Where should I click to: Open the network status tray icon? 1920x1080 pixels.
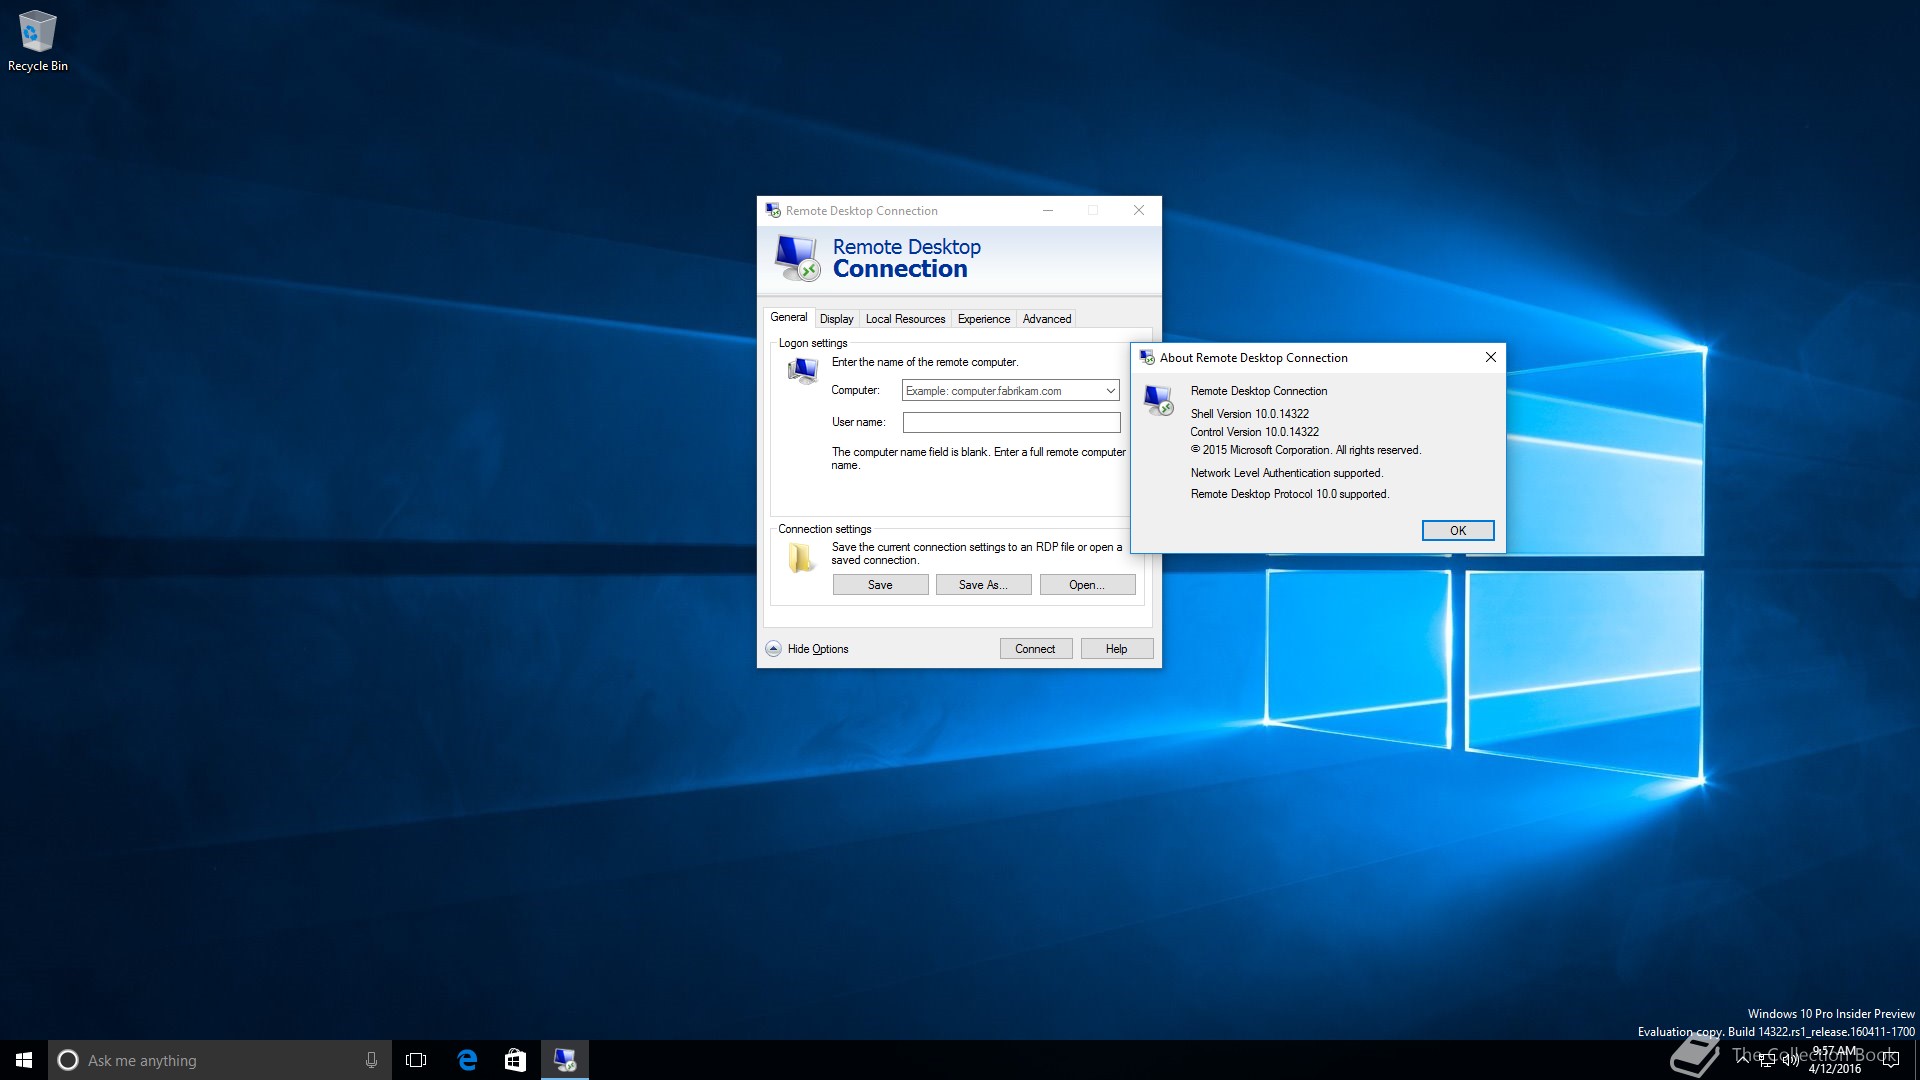(1767, 1060)
